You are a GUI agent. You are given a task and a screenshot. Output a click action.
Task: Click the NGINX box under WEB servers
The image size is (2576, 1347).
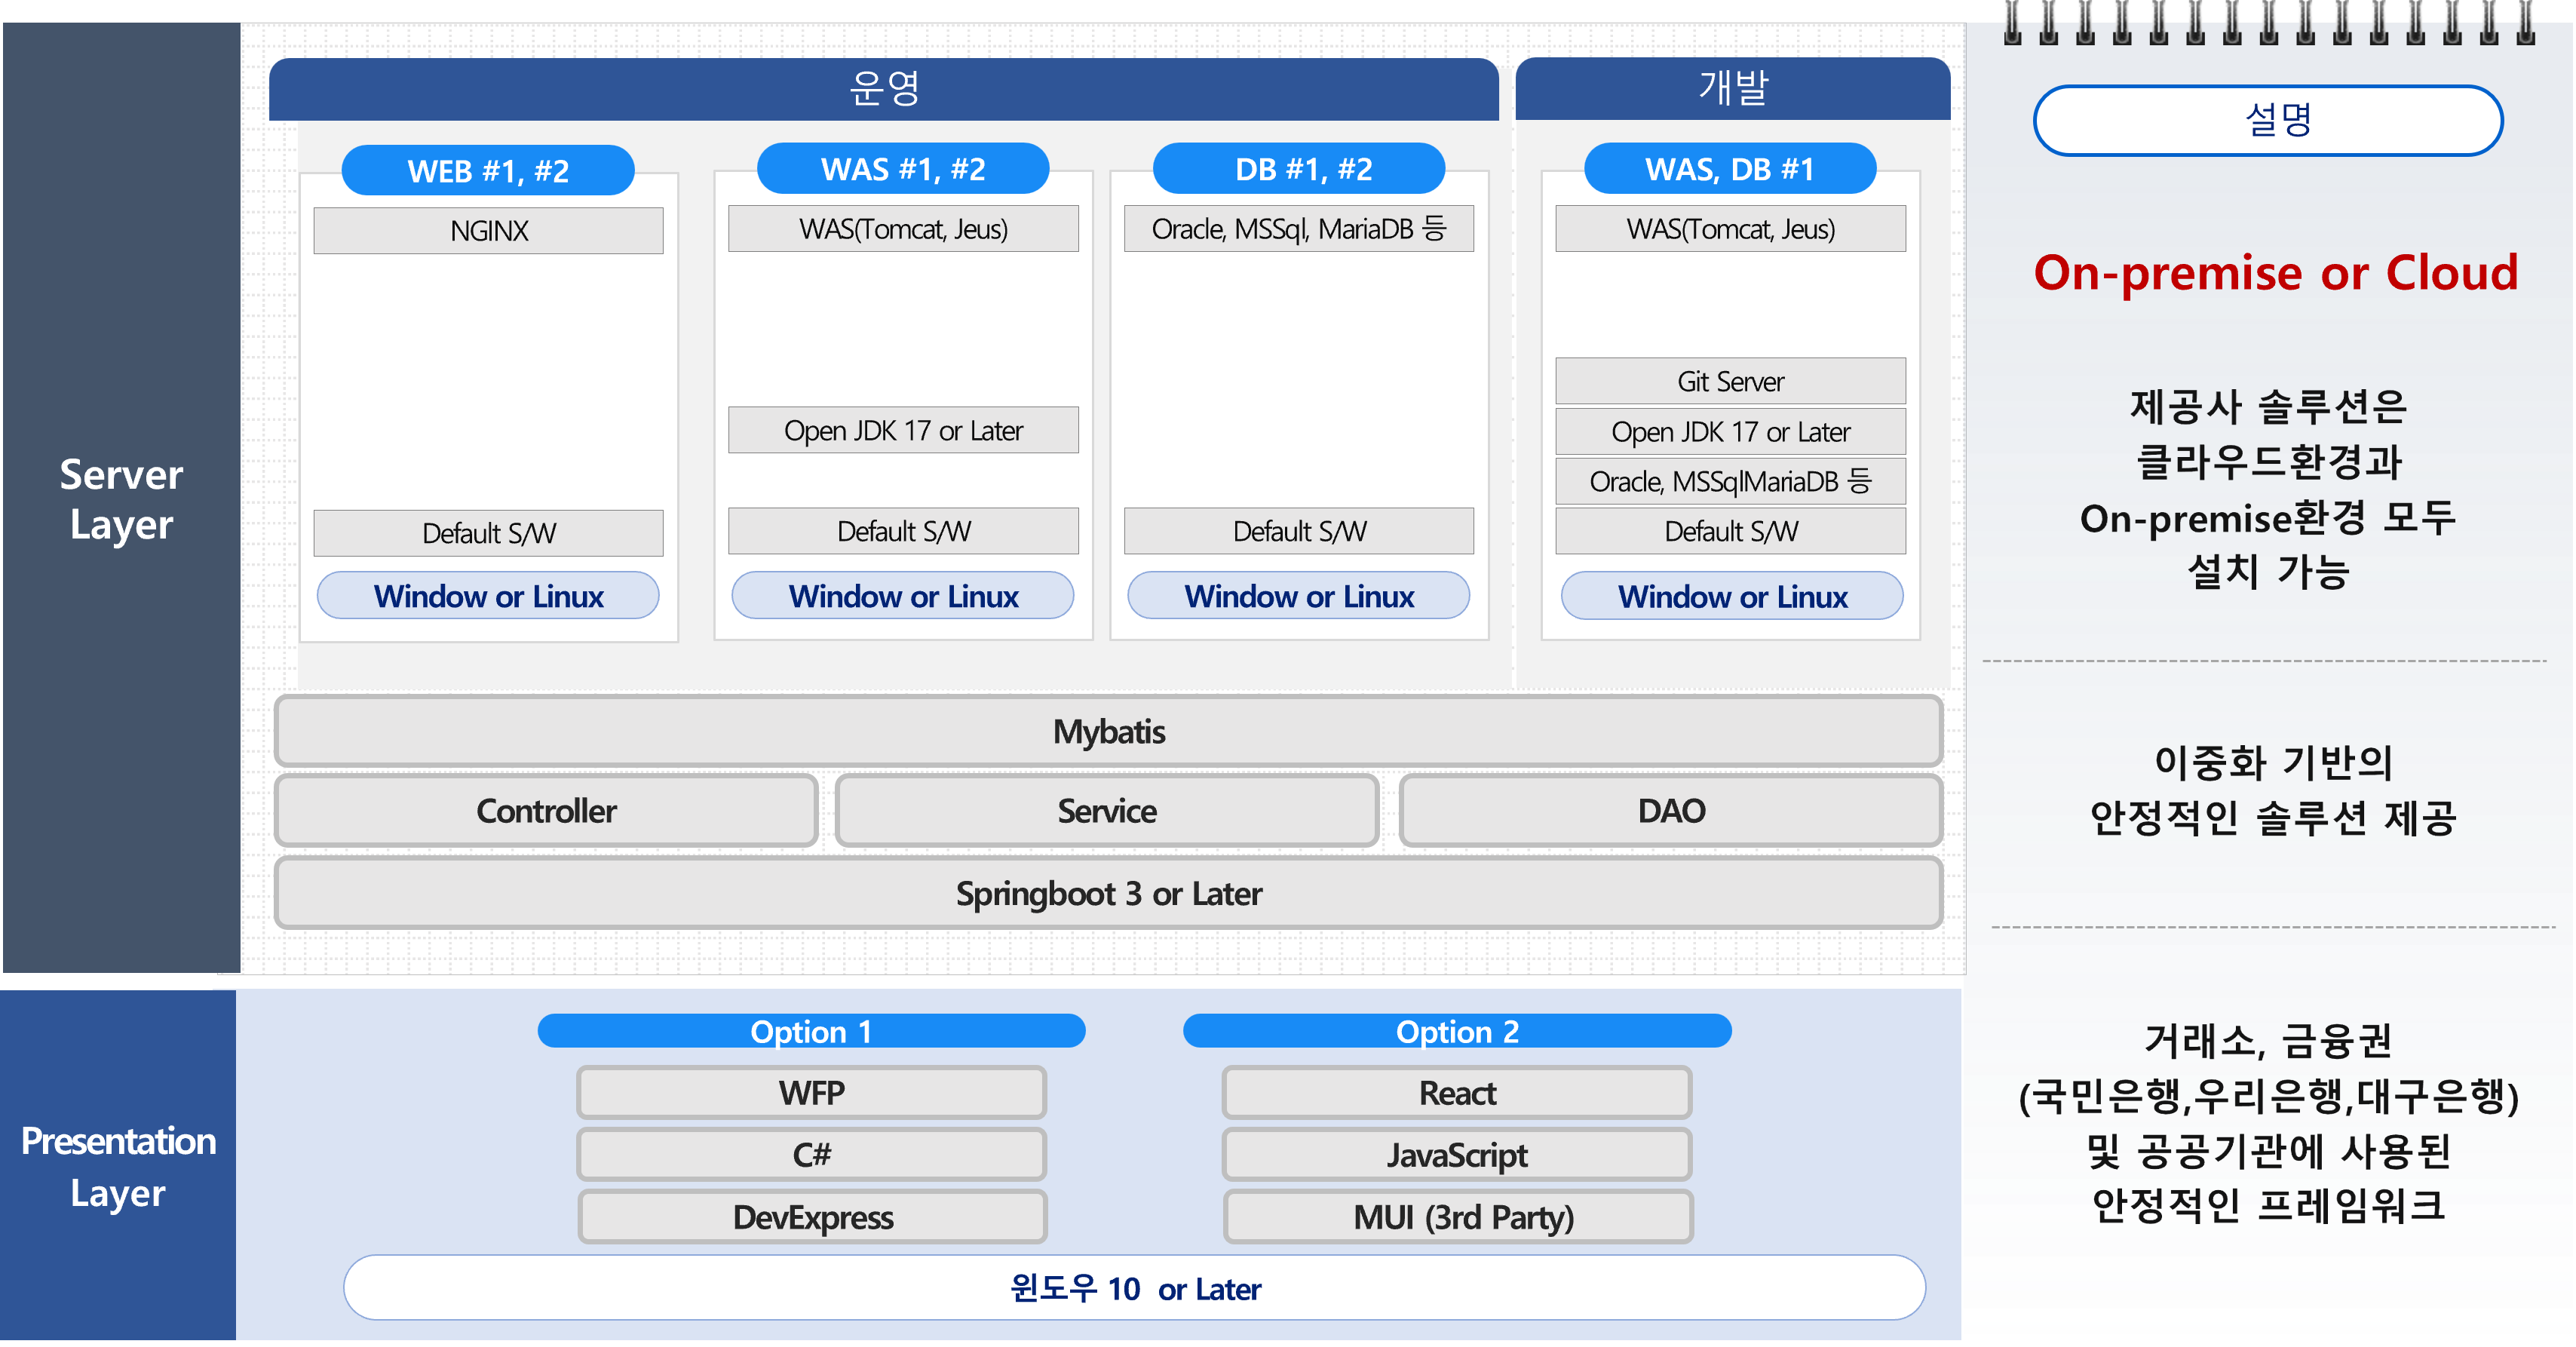(488, 231)
